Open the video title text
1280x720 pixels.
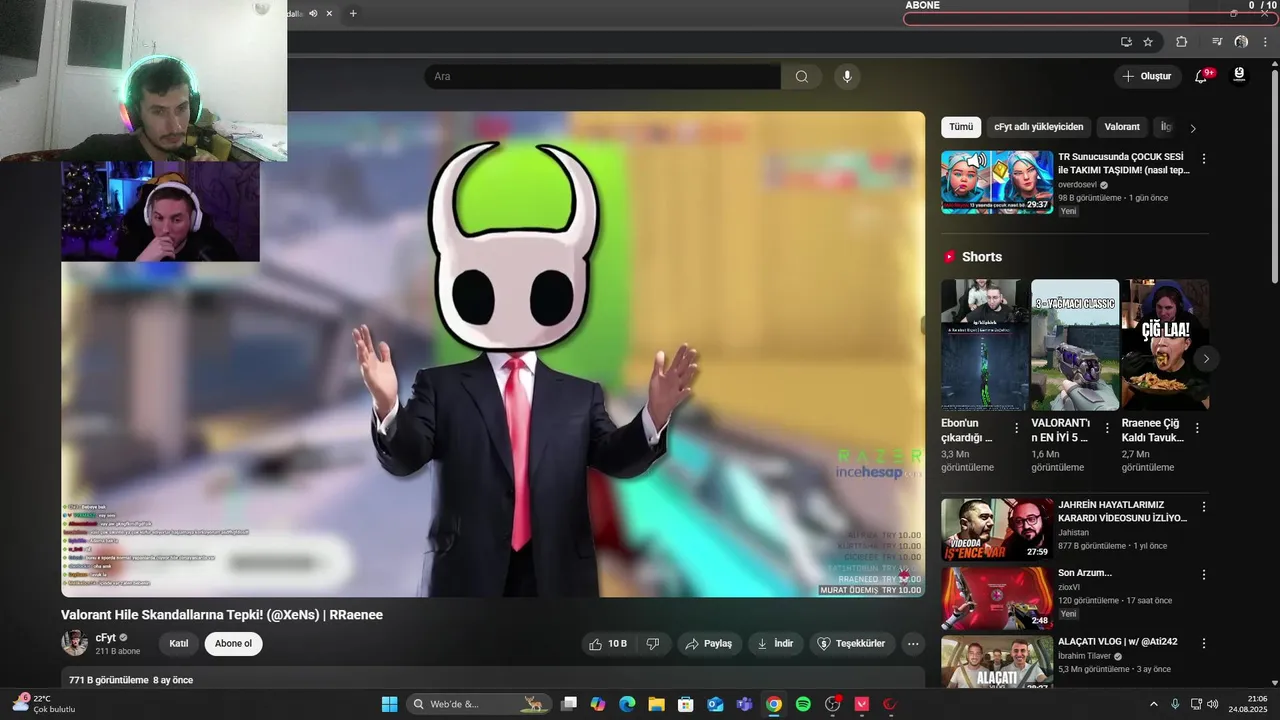(x=222, y=615)
